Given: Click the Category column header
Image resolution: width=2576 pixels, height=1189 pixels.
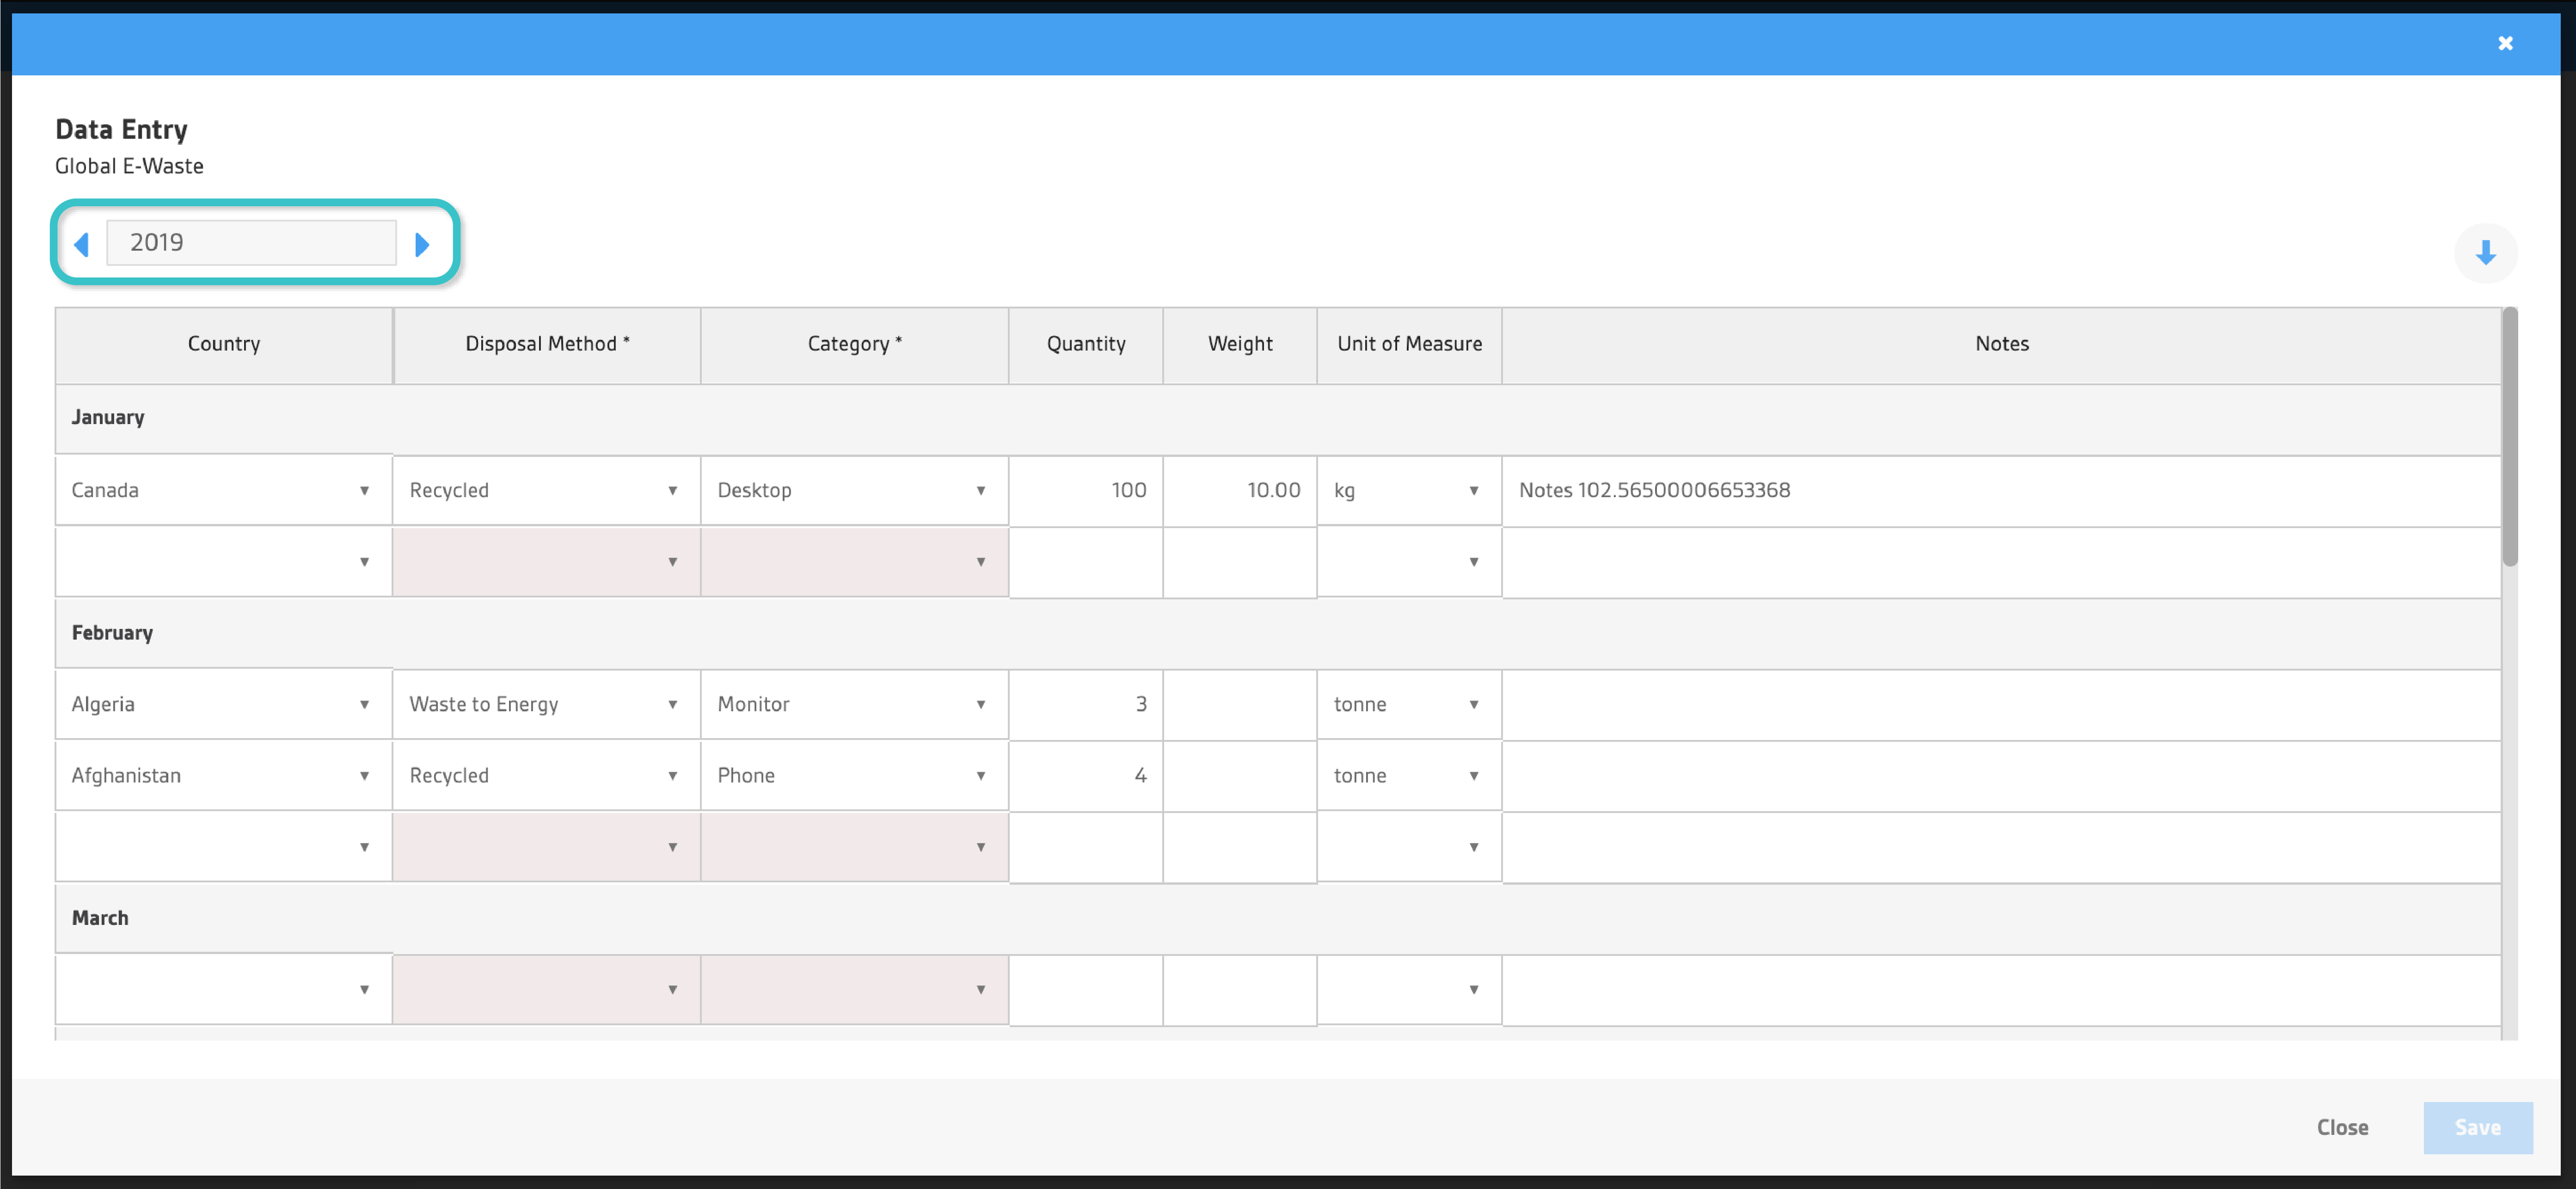Looking at the screenshot, I should coord(854,344).
